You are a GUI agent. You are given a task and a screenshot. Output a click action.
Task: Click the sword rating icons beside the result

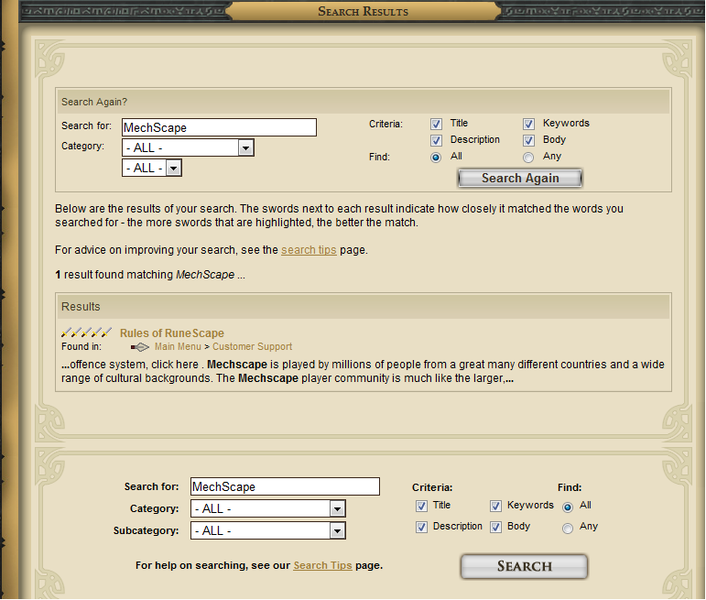86,333
